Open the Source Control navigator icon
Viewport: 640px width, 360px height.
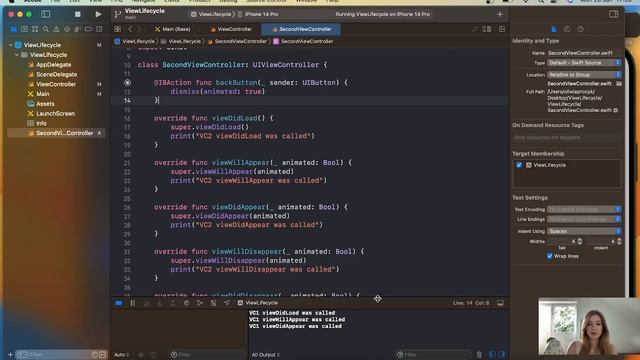[24, 29]
